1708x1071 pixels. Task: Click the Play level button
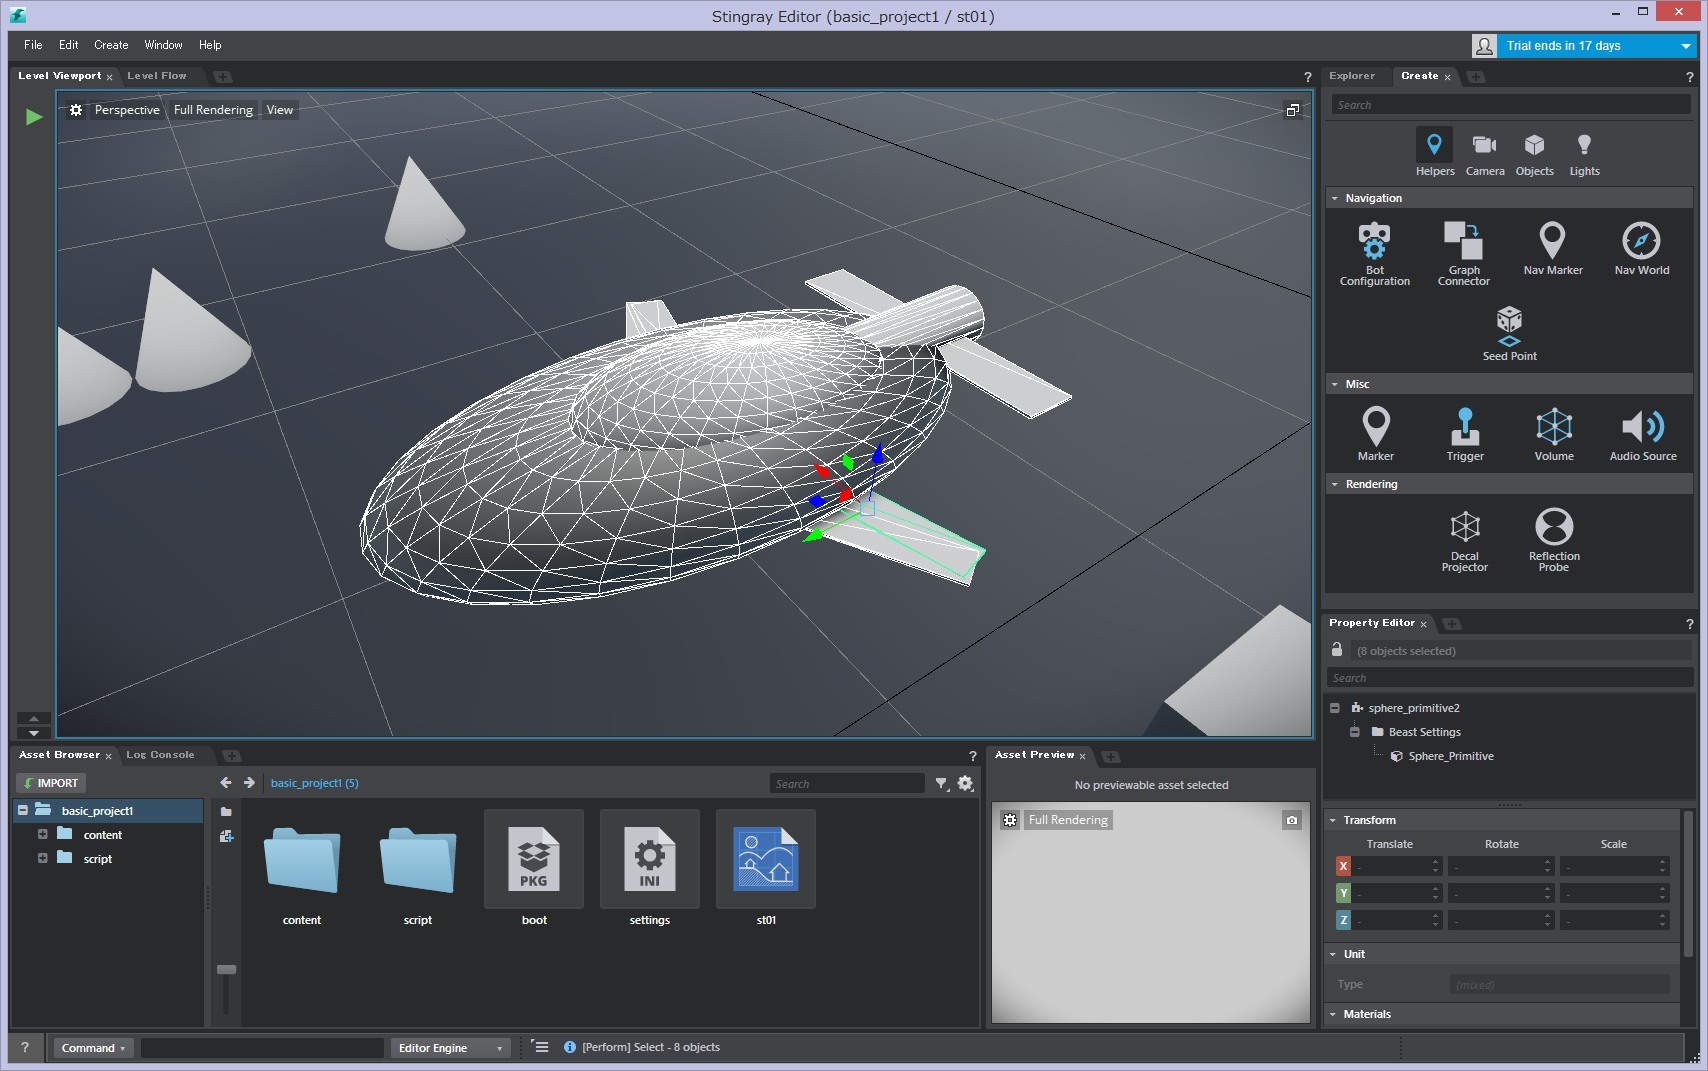click(x=34, y=117)
